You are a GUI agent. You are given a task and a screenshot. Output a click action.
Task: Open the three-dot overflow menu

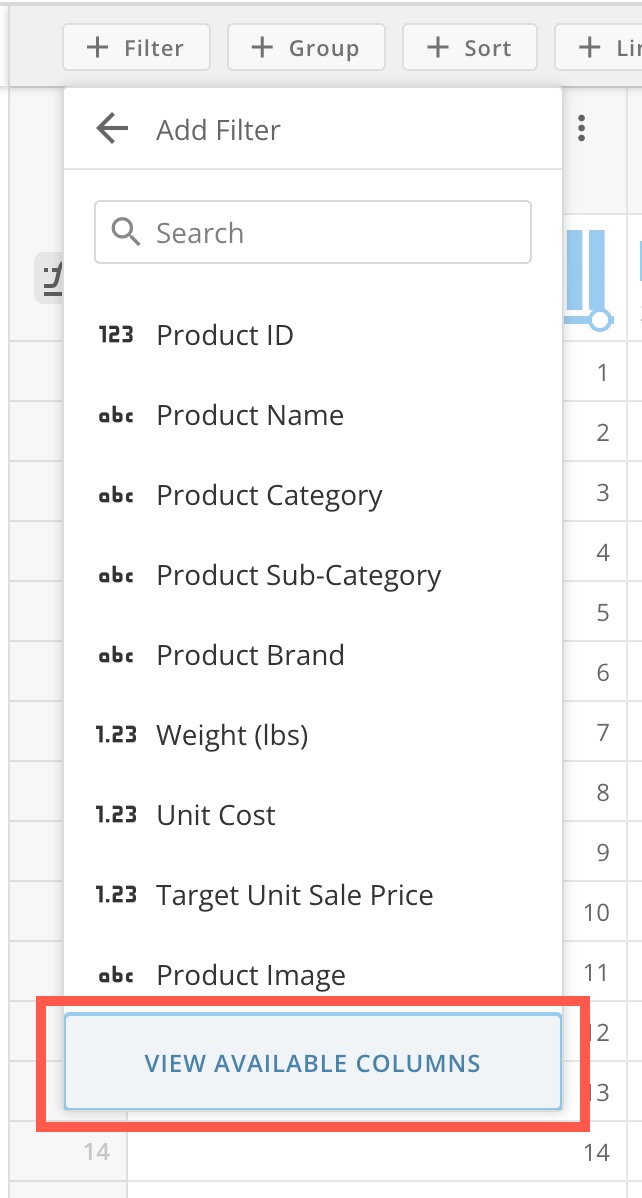pyautogui.click(x=581, y=128)
